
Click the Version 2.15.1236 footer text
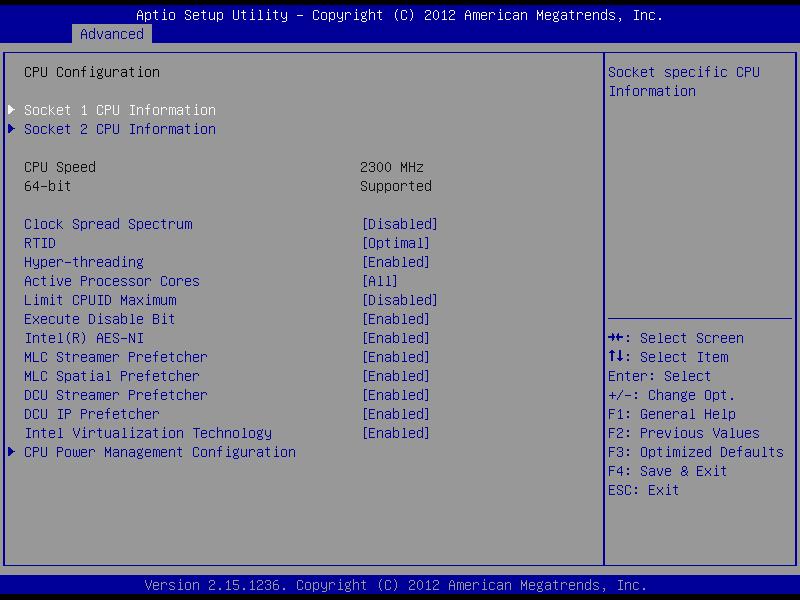(x=396, y=585)
